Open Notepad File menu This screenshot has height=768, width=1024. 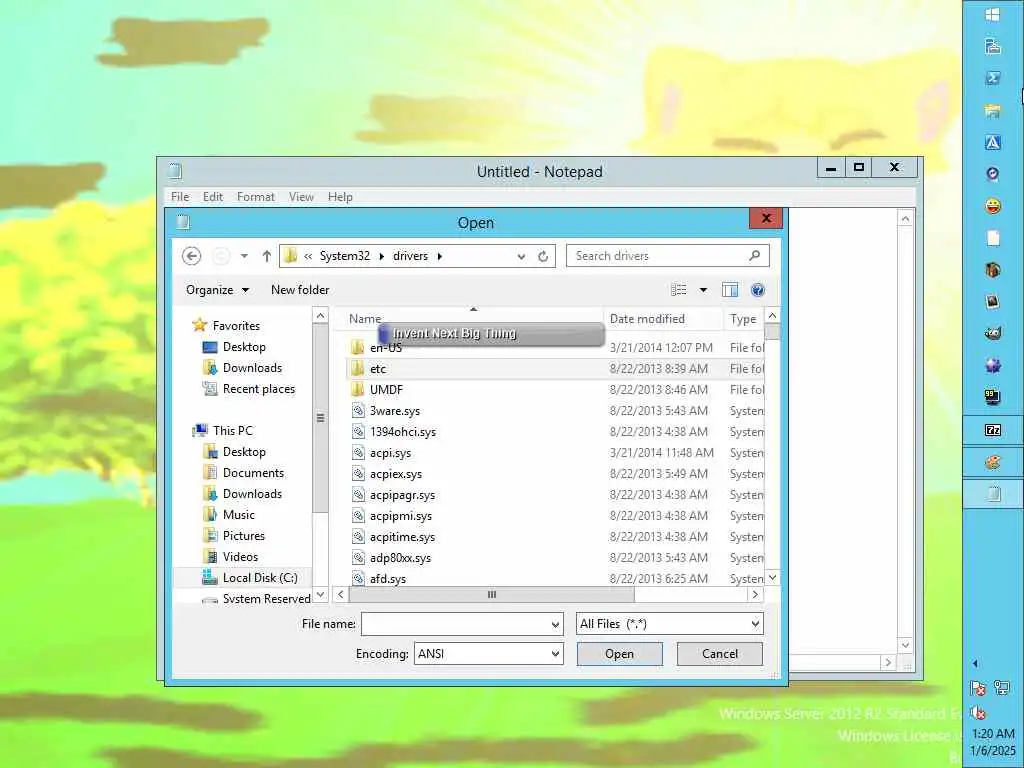[180, 197]
